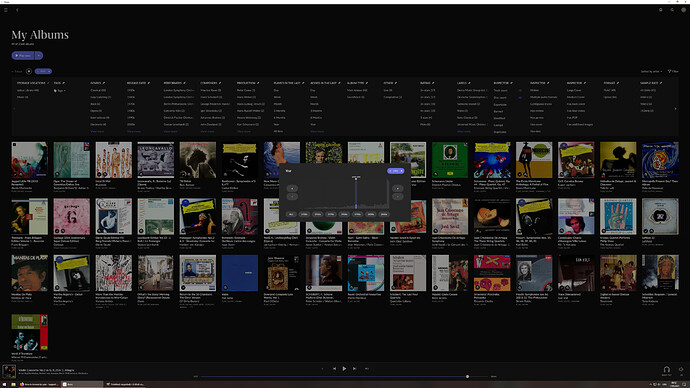This screenshot has width=690, height=388.
Task: Toggle Classical genre focus
Action: [98, 90]
